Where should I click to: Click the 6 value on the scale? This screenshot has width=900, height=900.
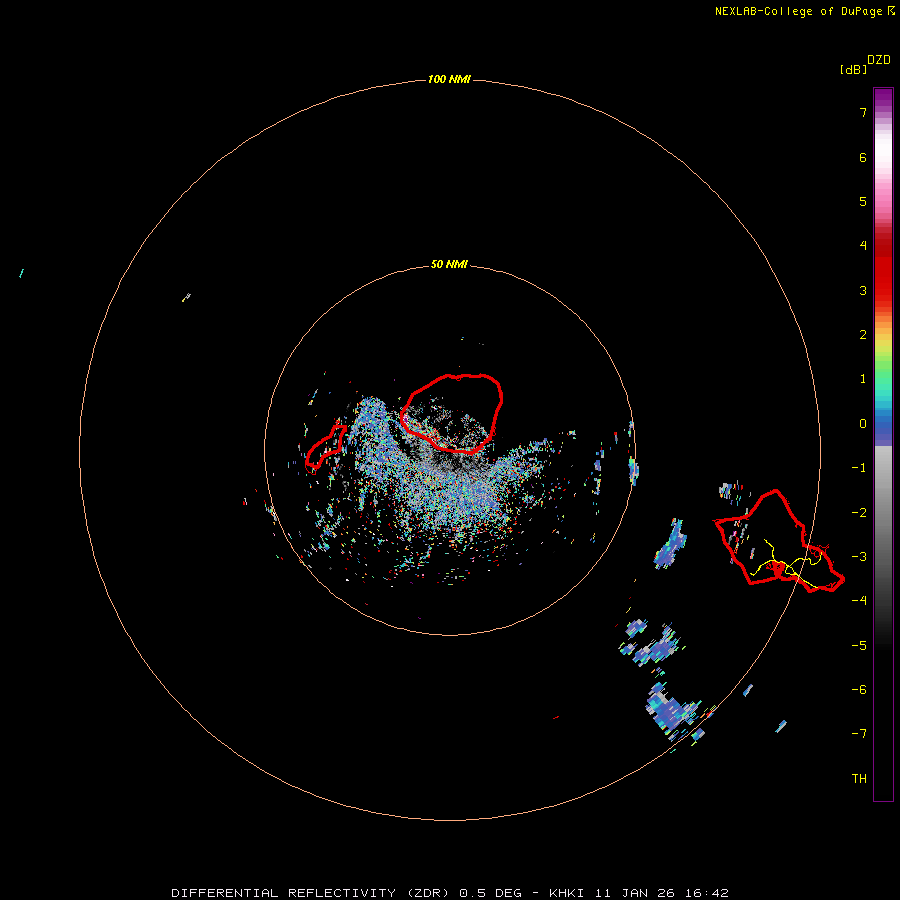pyautogui.click(x=863, y=157)
